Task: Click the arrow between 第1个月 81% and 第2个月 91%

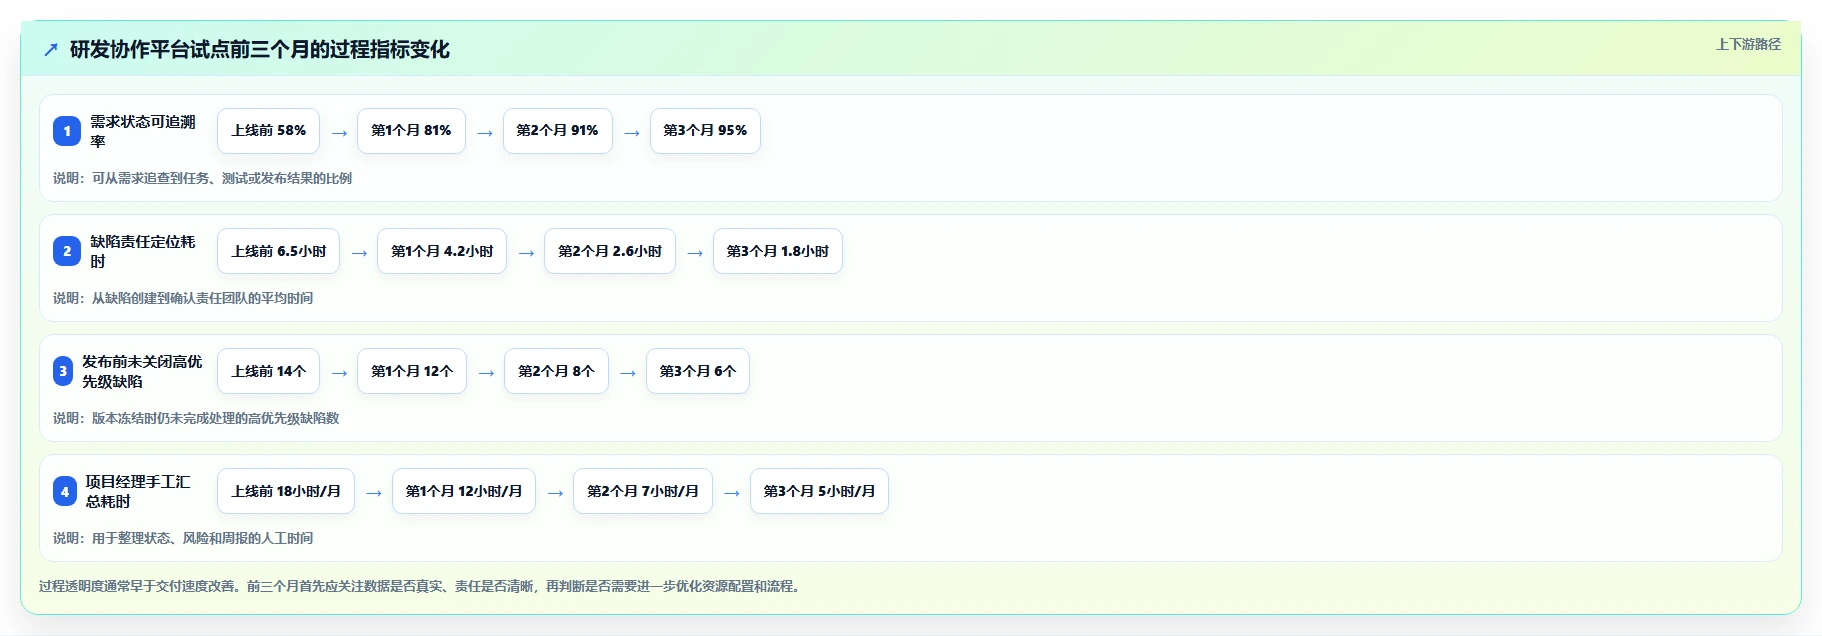Action: click(x=485, y=133)
